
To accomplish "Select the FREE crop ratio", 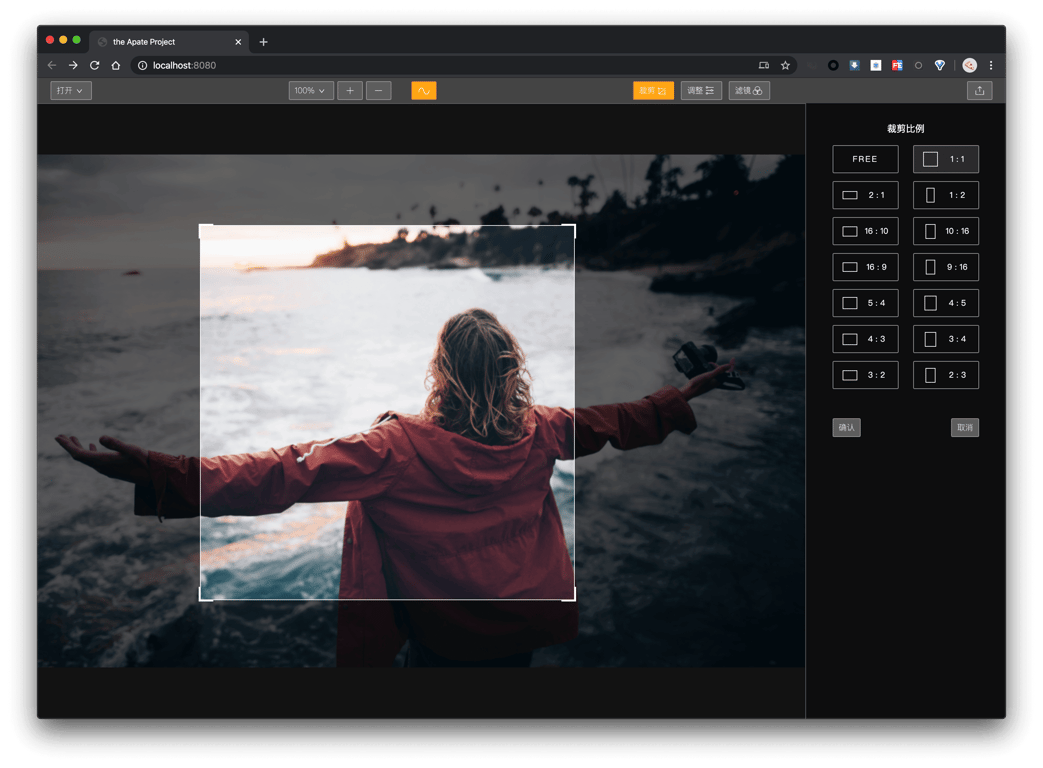I will pos(865,159).
